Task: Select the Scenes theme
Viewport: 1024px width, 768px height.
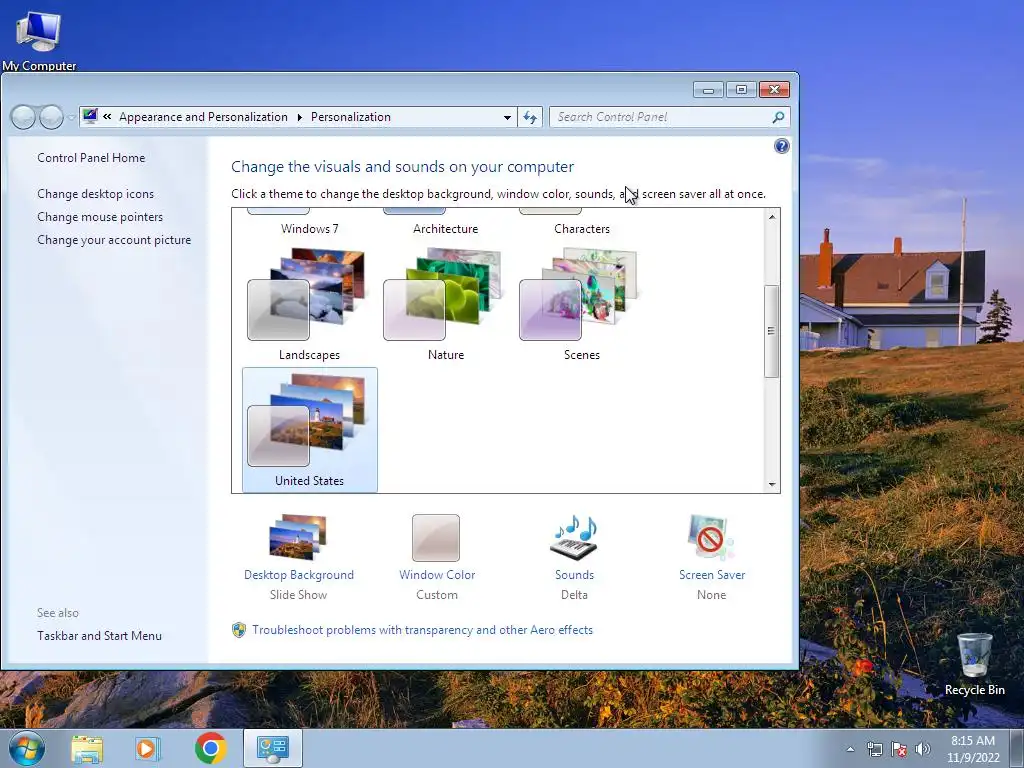Action: [581, 304]
